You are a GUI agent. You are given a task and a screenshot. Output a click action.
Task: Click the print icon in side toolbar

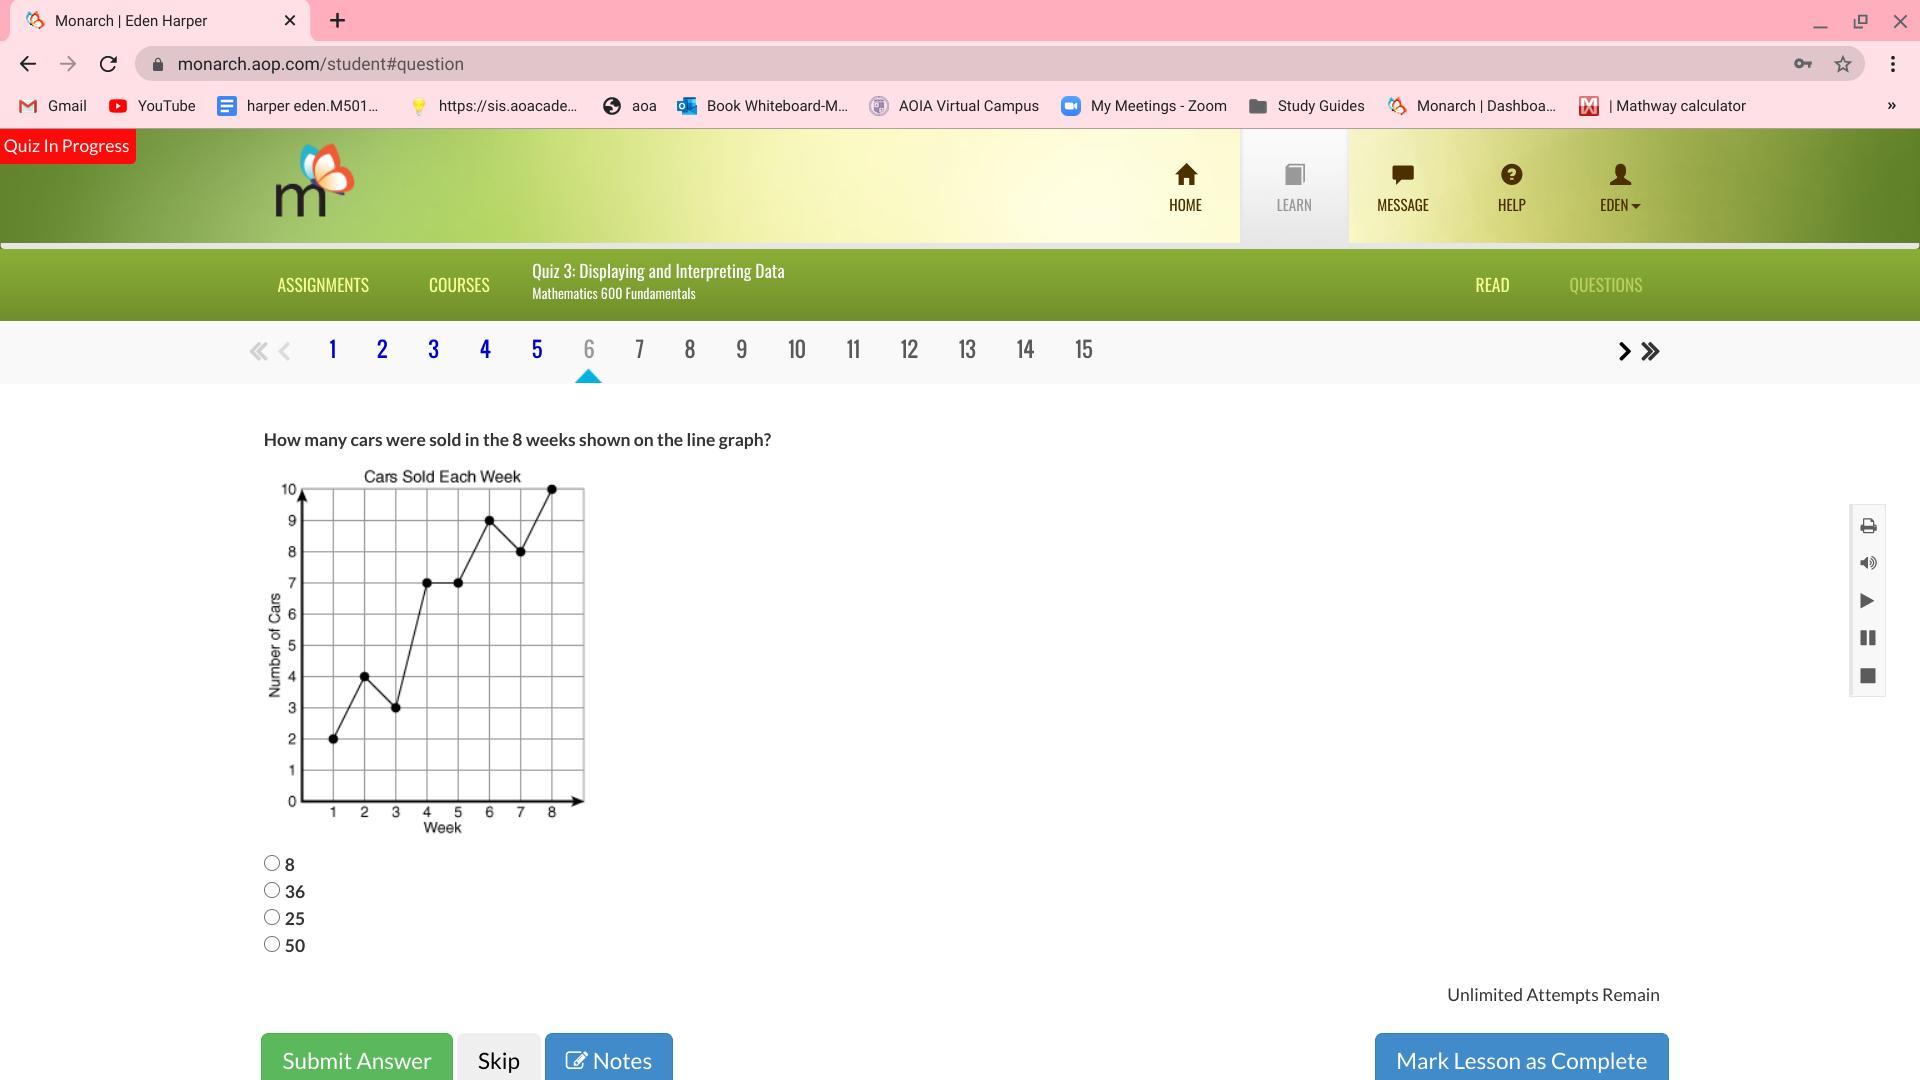(1868, 526)
